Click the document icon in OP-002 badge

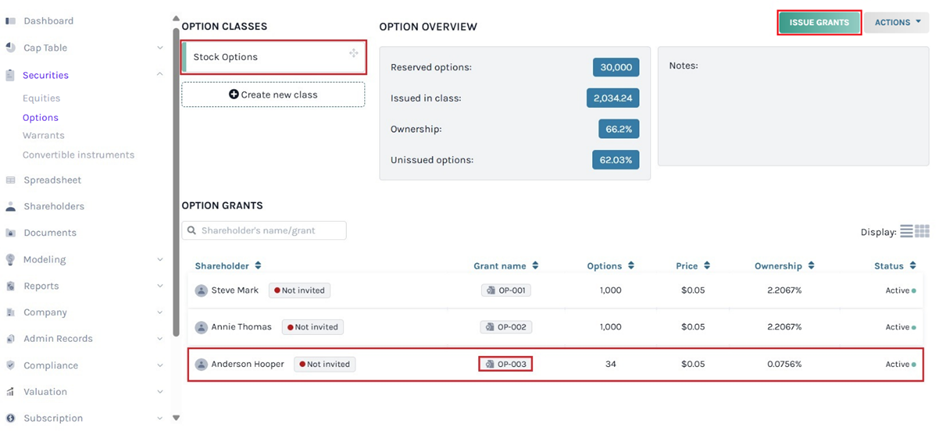point(490,327)
